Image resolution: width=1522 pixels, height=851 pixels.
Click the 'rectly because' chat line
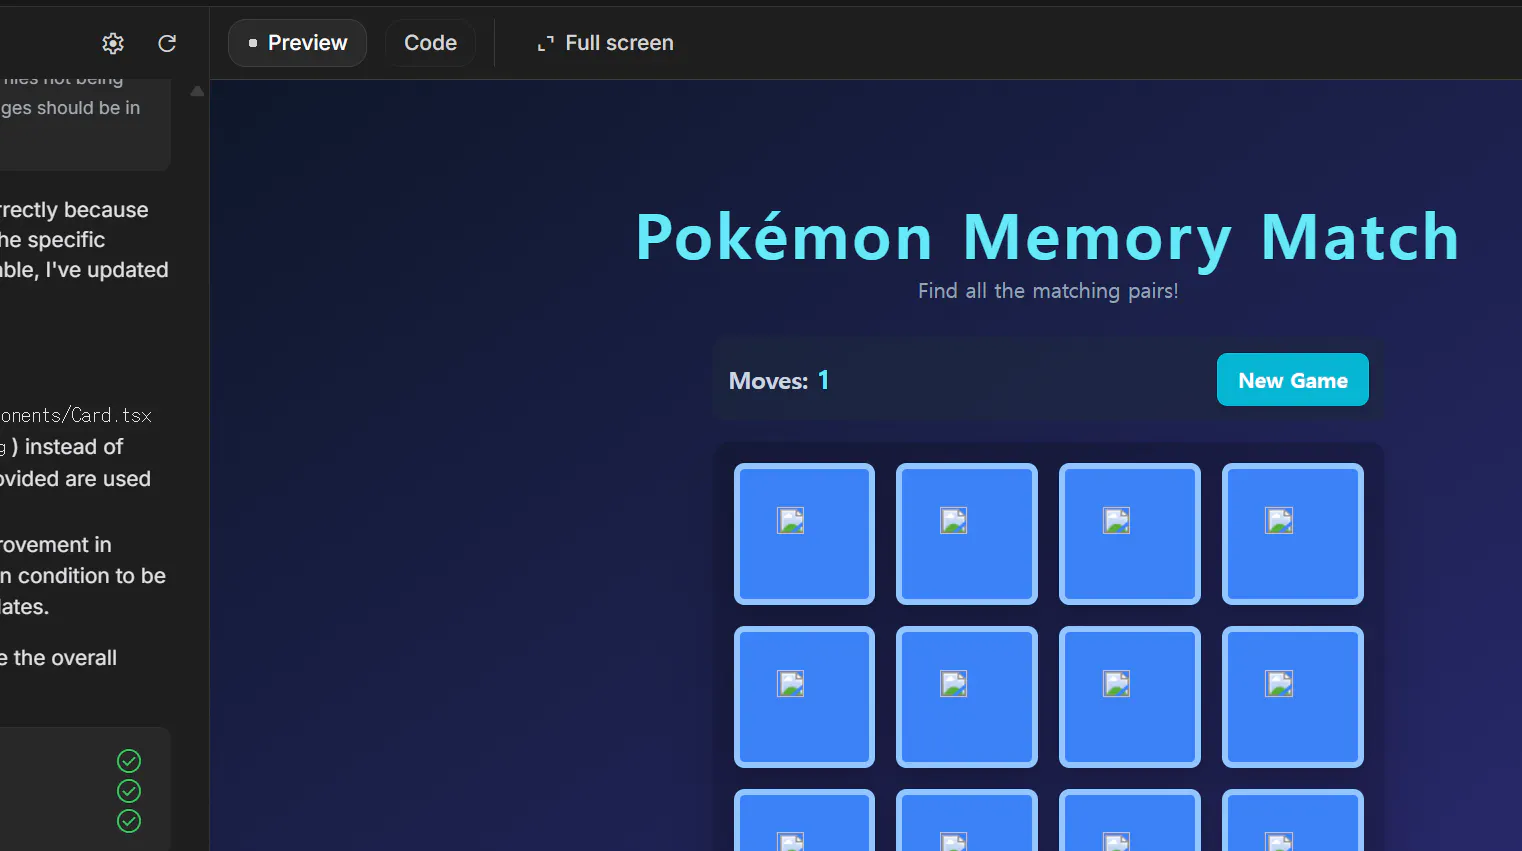(74, 210)
